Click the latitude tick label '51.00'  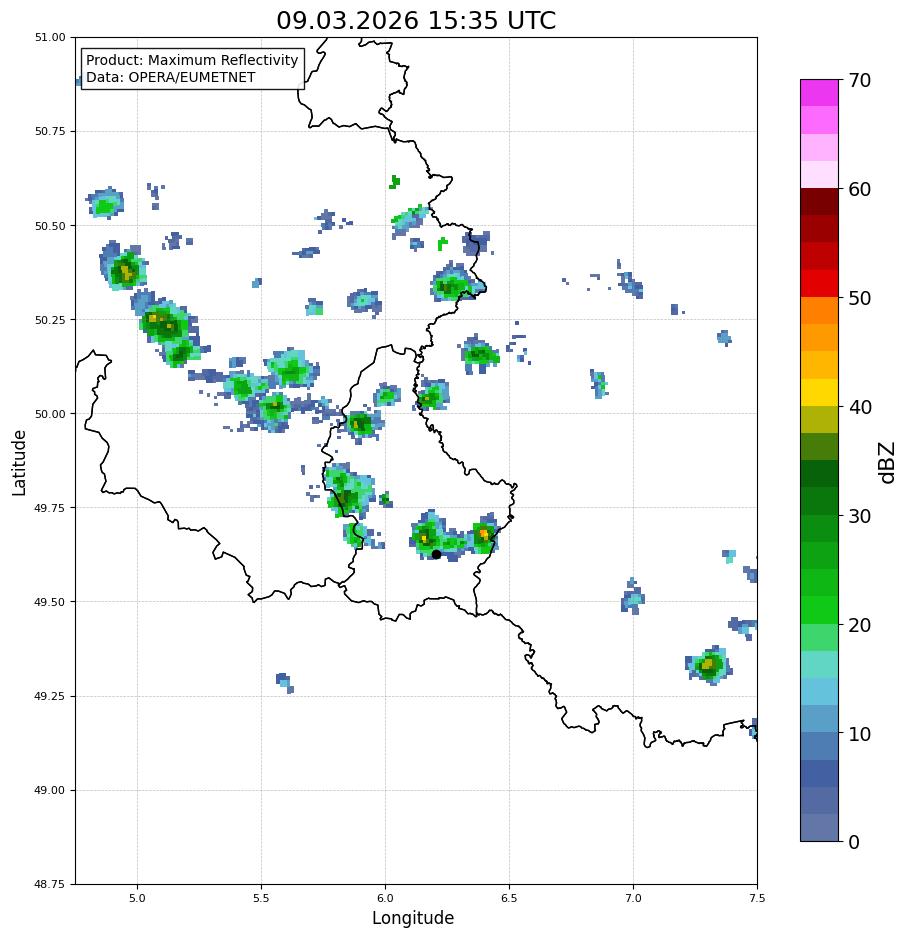click(50, 37)
